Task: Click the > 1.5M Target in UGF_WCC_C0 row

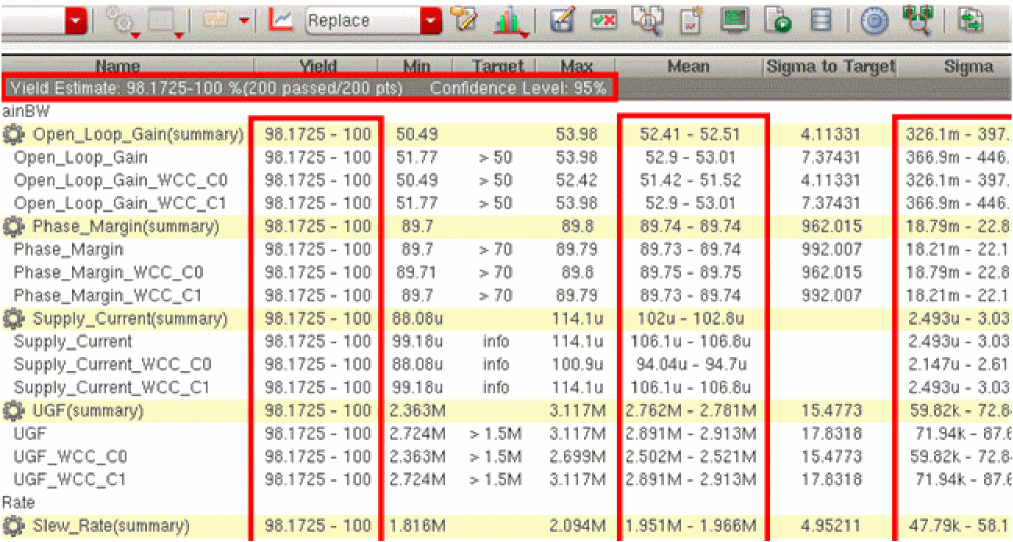Action: [496, 457]
